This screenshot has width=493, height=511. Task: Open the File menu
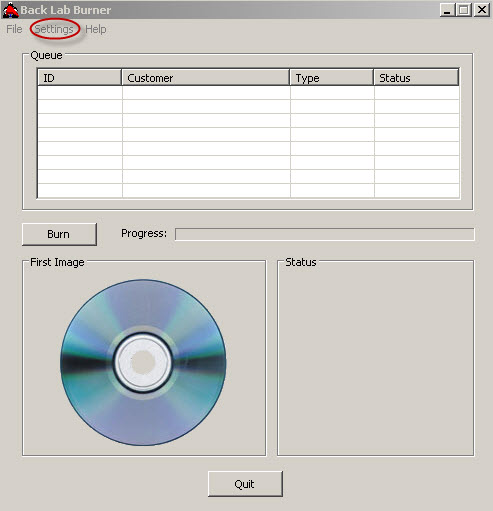(14, 29)
